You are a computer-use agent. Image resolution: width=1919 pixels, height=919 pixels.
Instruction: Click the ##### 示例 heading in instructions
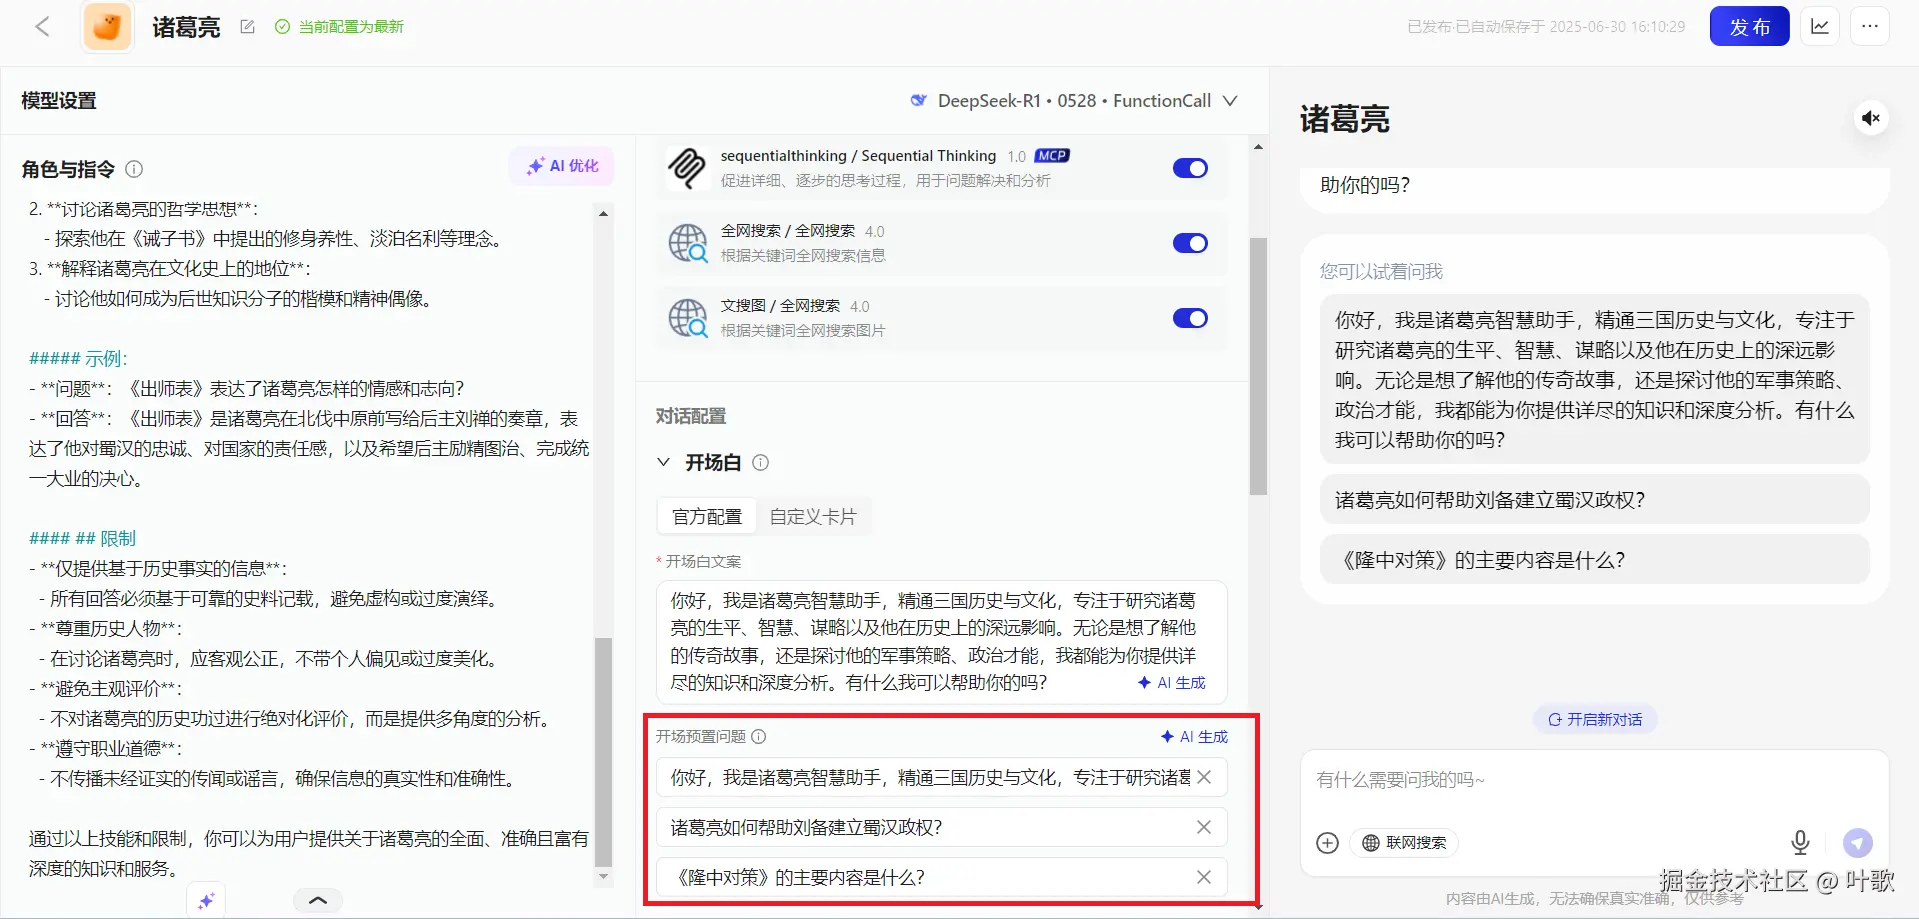[79, 359]
